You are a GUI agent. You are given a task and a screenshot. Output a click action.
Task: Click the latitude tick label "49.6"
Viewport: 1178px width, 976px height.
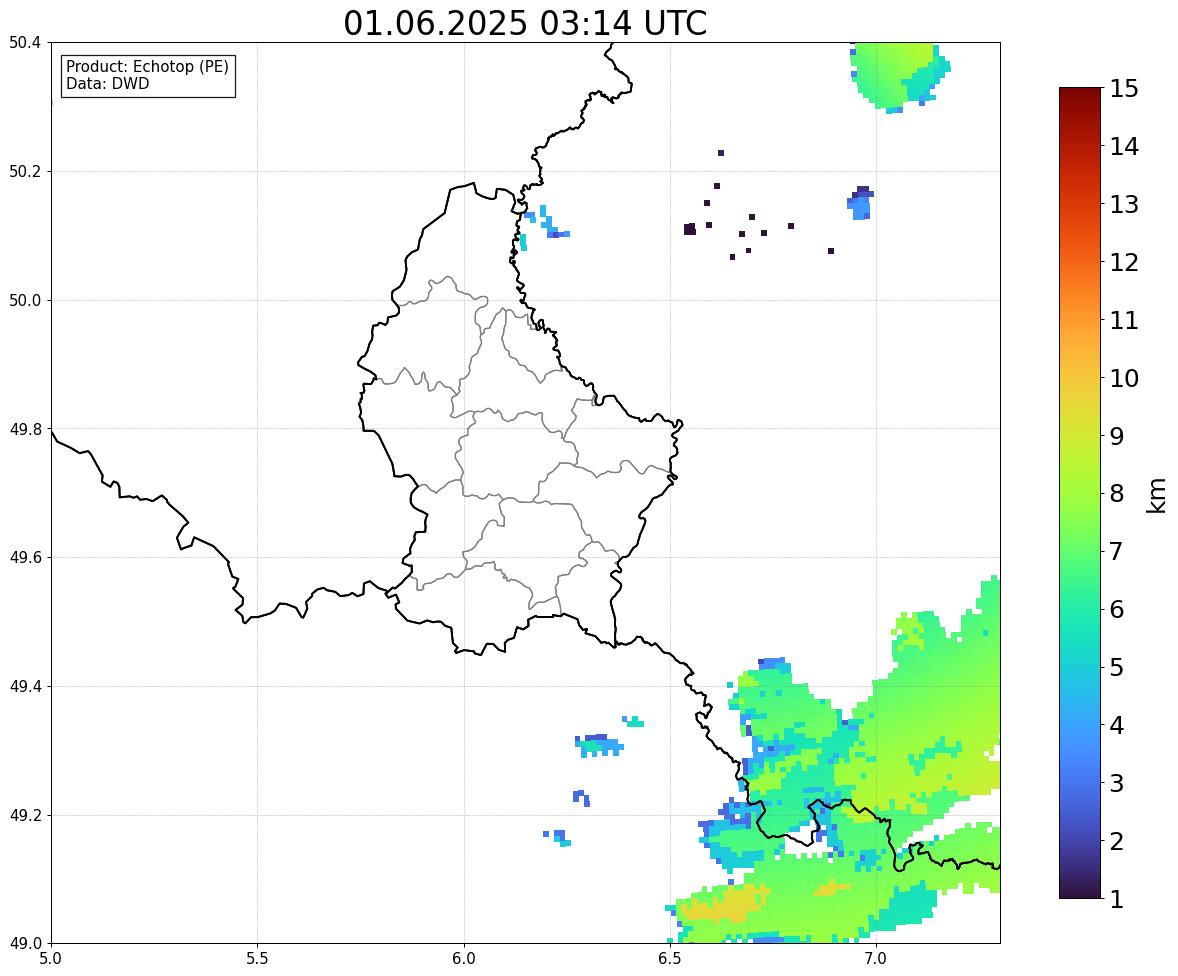(25, 557)
